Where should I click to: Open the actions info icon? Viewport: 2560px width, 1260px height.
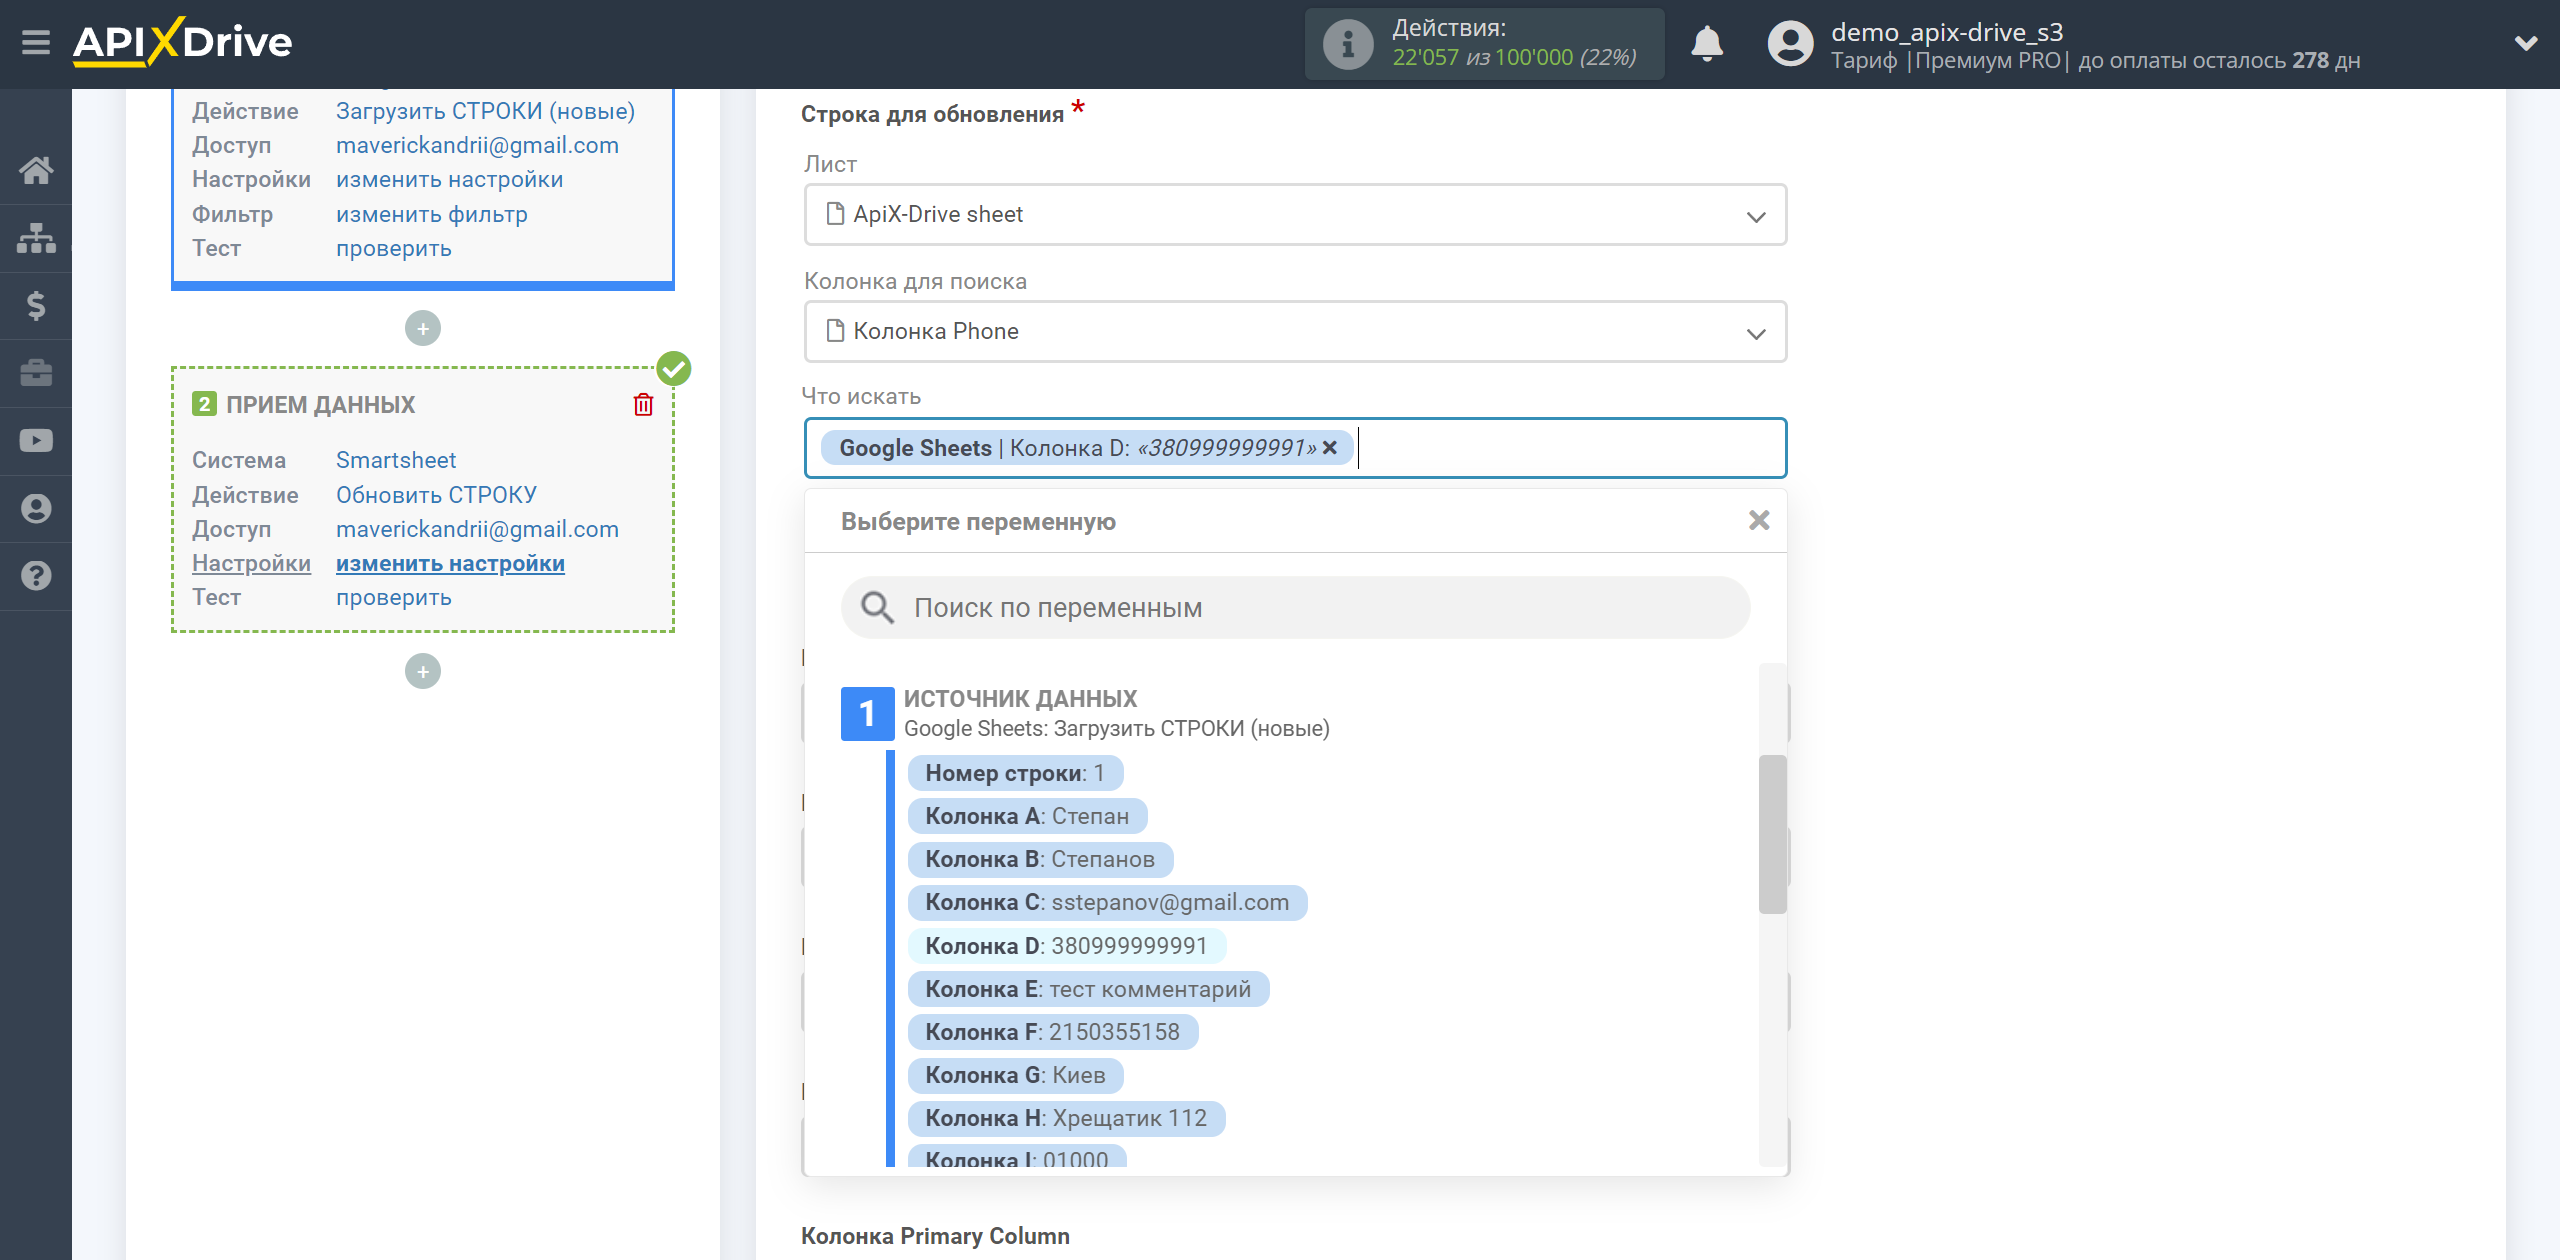(x=1347, y=44)
